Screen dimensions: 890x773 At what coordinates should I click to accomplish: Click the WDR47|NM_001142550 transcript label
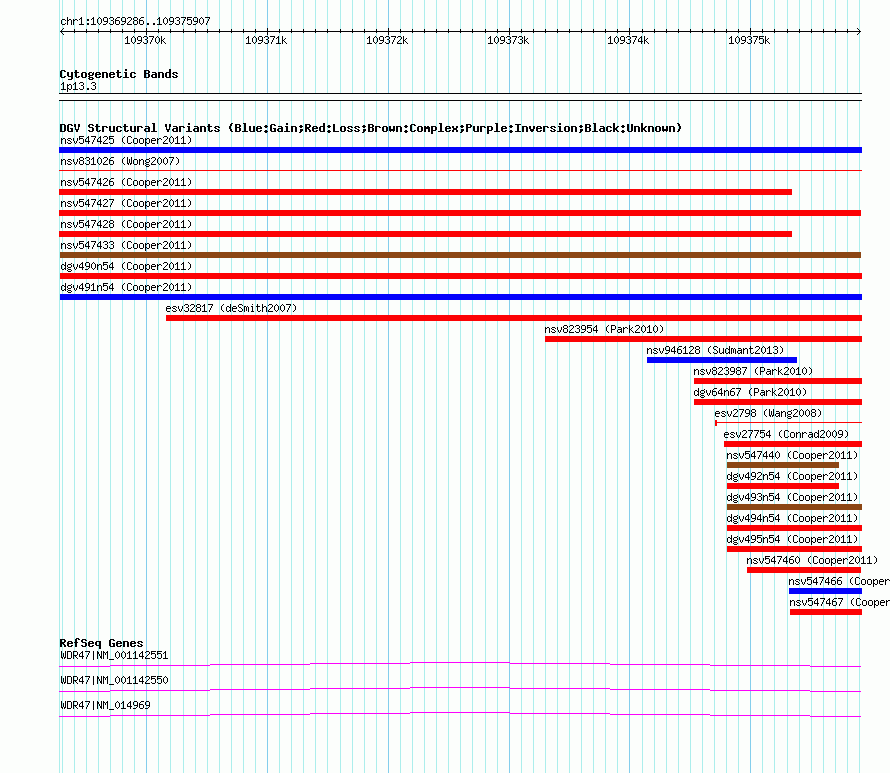point(114,680)
